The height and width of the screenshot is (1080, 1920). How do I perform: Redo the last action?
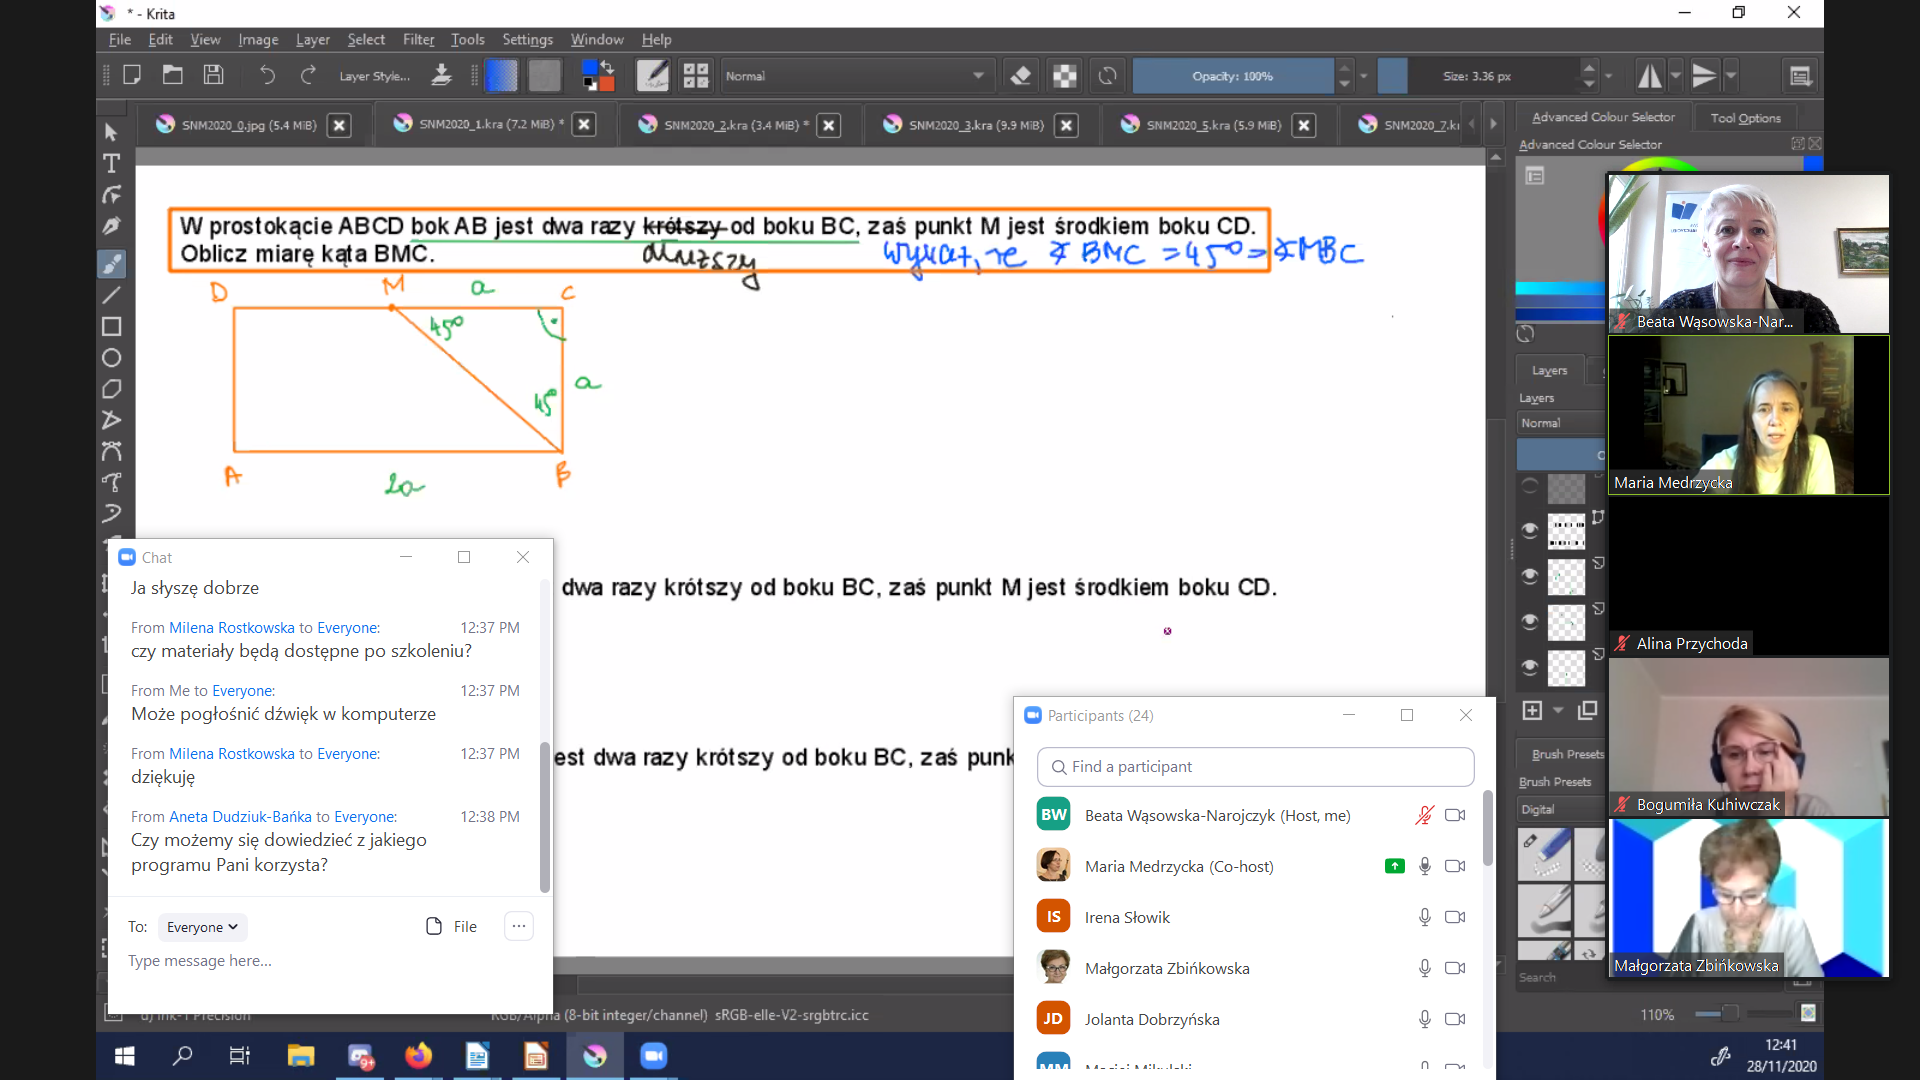[308, 75]
